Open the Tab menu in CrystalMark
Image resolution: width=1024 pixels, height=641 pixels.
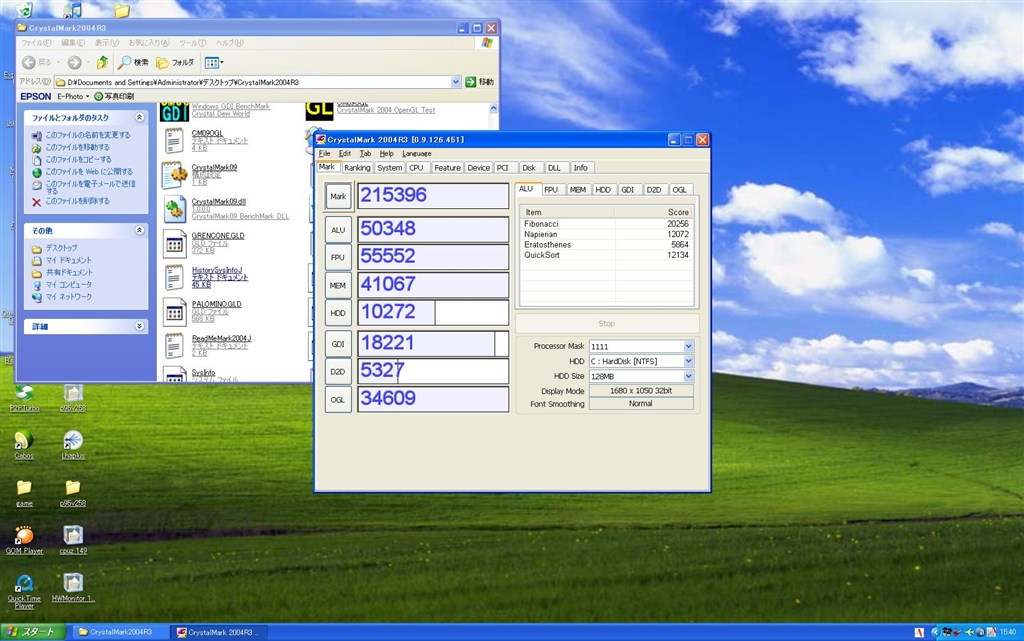365,153
